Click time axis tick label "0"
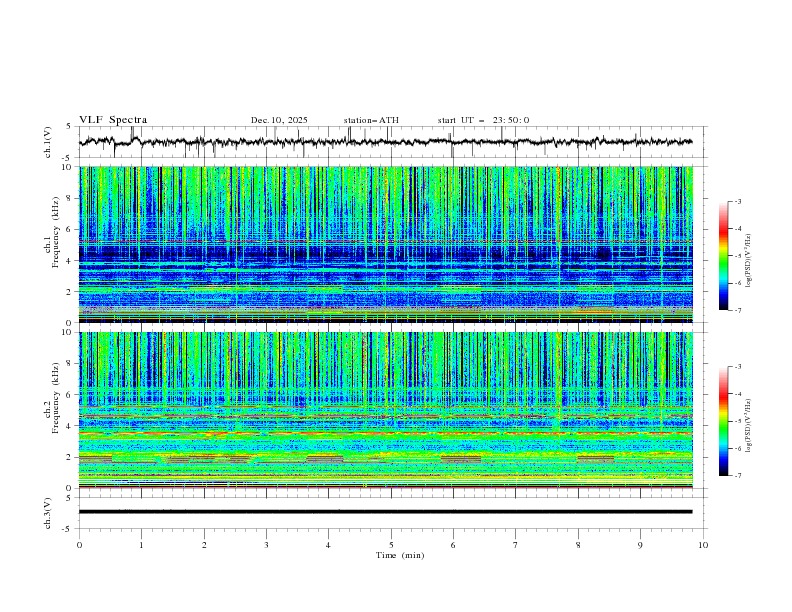Screen dimensions: 792x612 click(79, 545)
